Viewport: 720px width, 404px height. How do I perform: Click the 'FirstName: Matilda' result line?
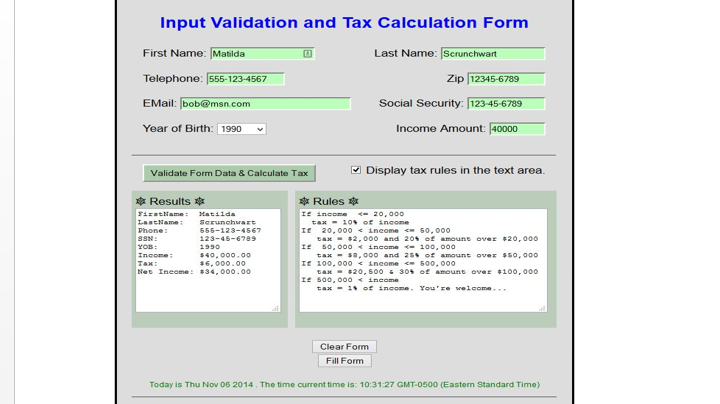tap(186, 214)
